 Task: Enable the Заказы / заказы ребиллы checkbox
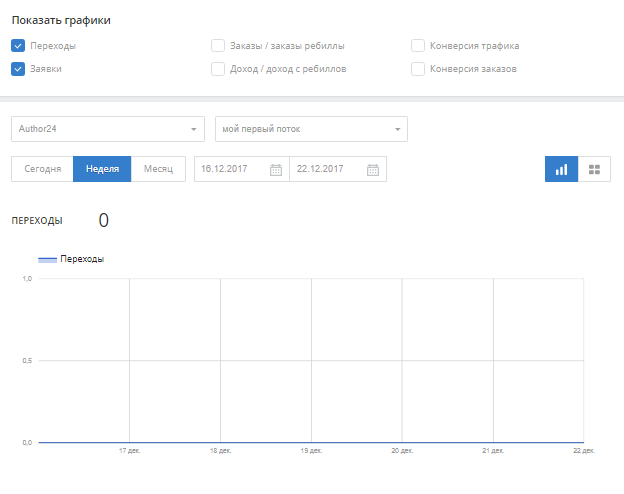[x=218, y=46]
